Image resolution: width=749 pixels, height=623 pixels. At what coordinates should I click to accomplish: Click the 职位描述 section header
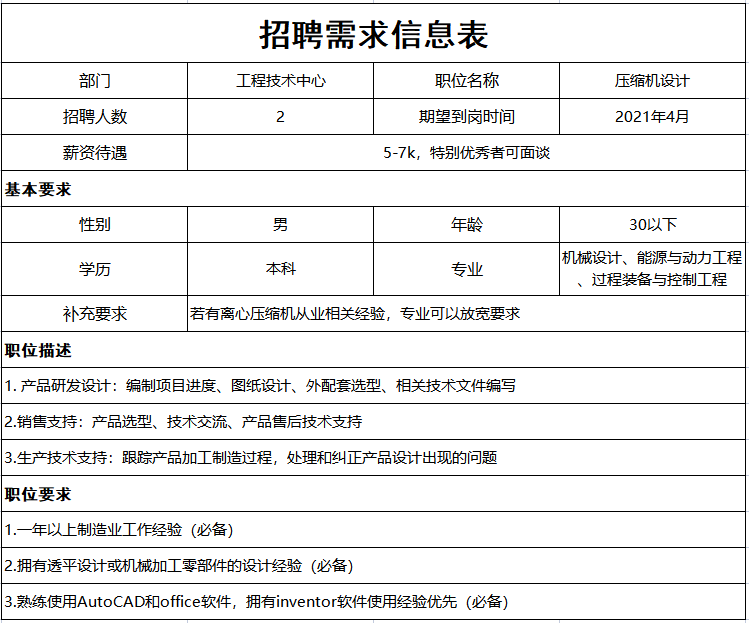tap(38, 351)
